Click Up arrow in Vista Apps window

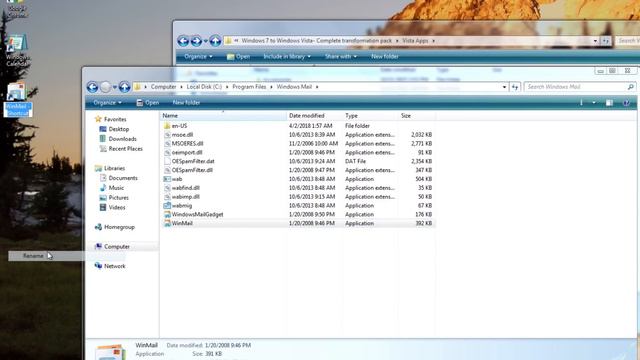point(216,41)
